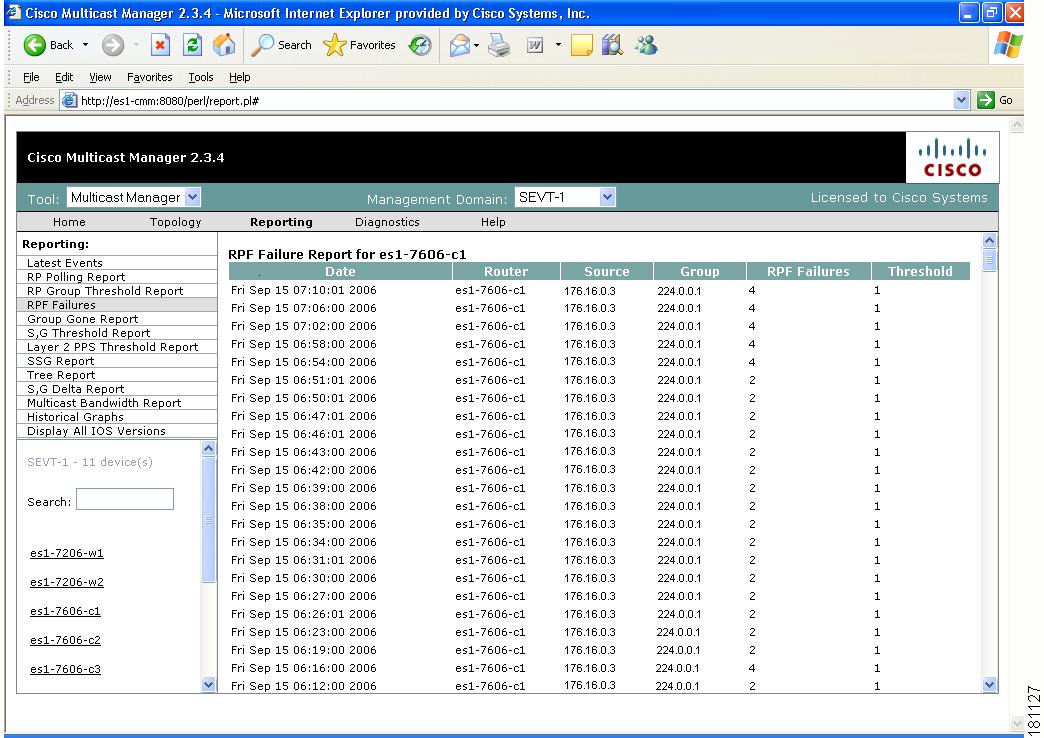Click the device list scroll-down arrow
The width and height of the screenshot is (1044, 738).
pos(208,685)
